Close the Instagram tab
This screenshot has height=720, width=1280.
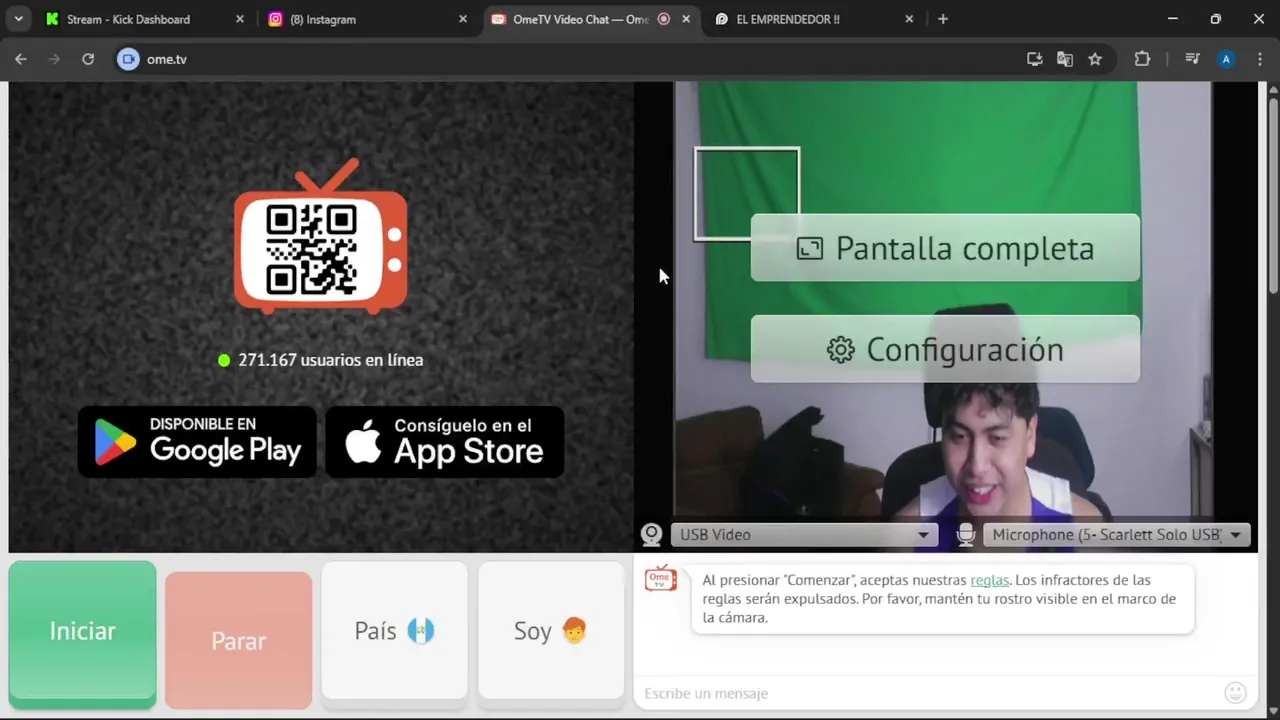(463, 19)
